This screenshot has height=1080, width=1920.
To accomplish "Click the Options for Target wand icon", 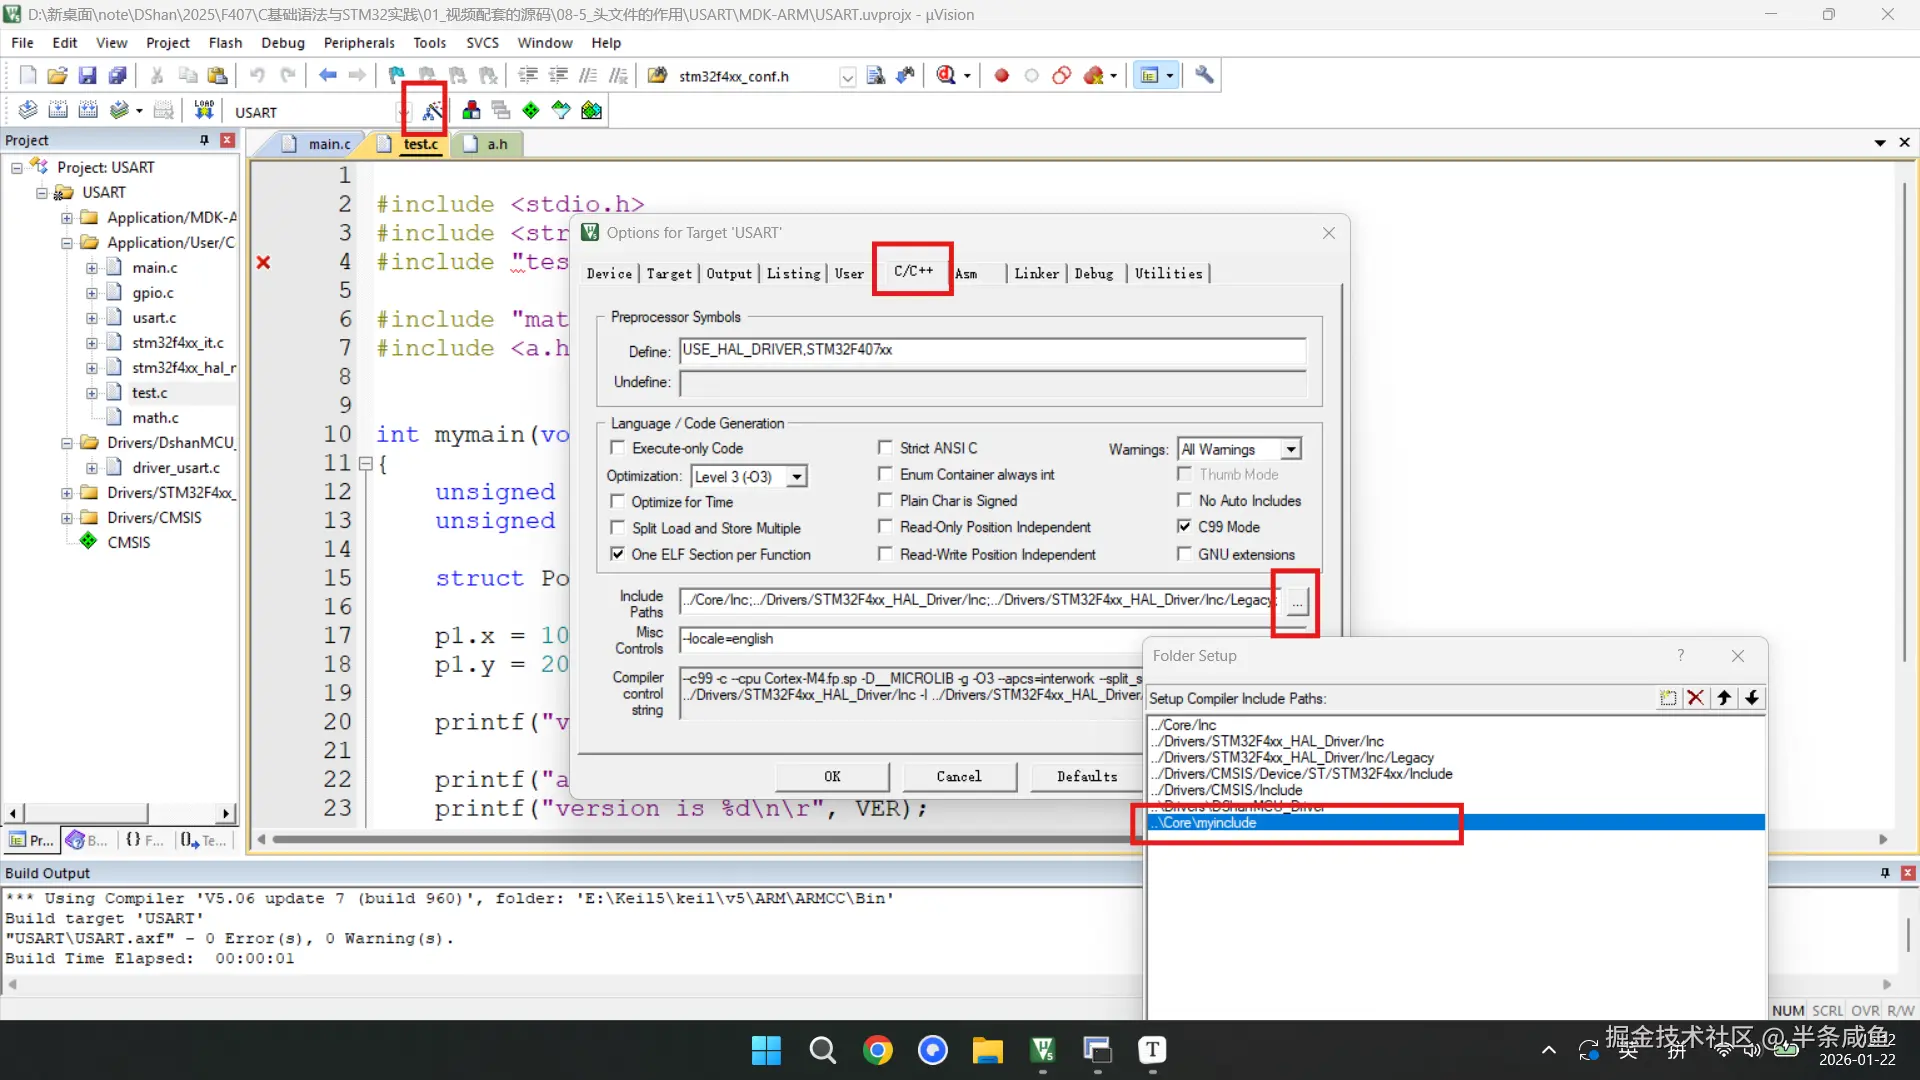I will tap(431, 111).
